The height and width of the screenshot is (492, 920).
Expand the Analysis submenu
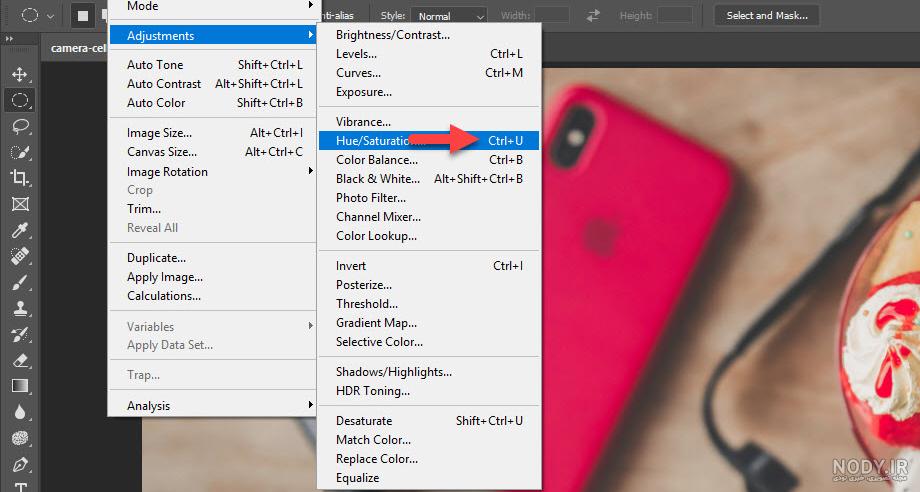point(213,406)
